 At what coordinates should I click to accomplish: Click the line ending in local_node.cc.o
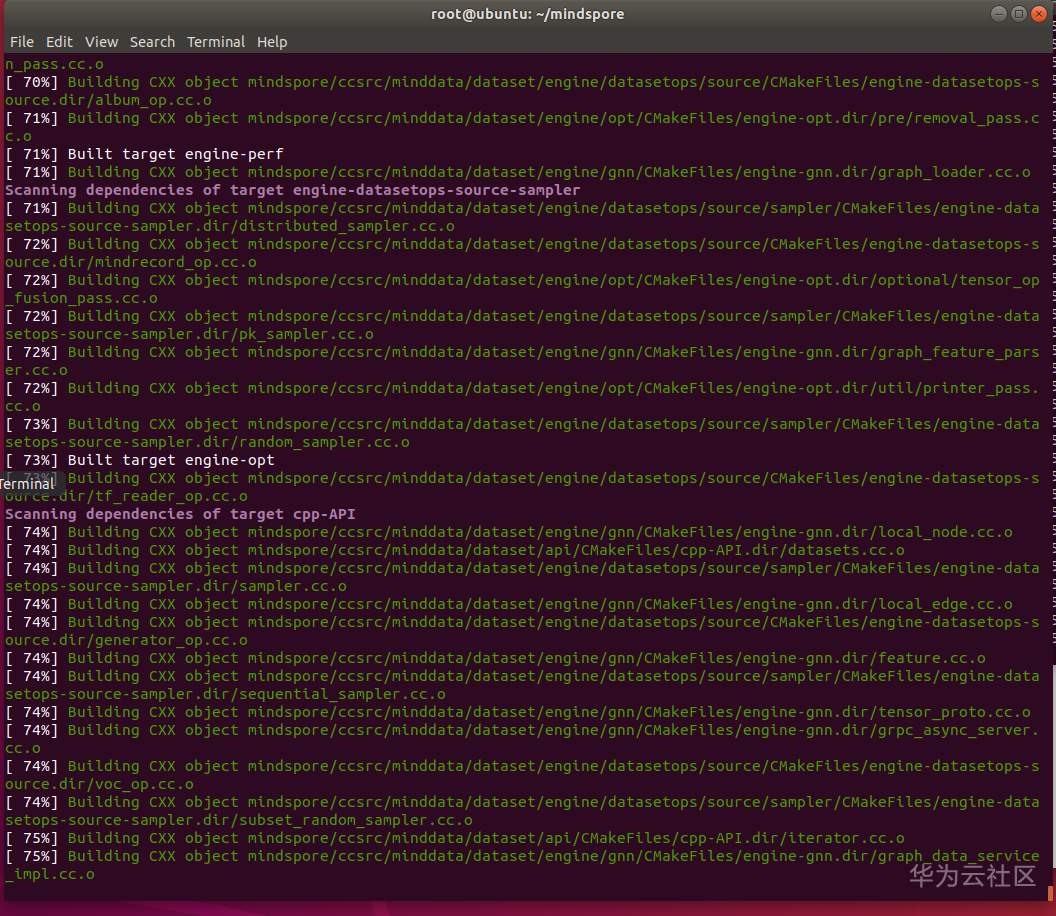[x=509, y=532]
